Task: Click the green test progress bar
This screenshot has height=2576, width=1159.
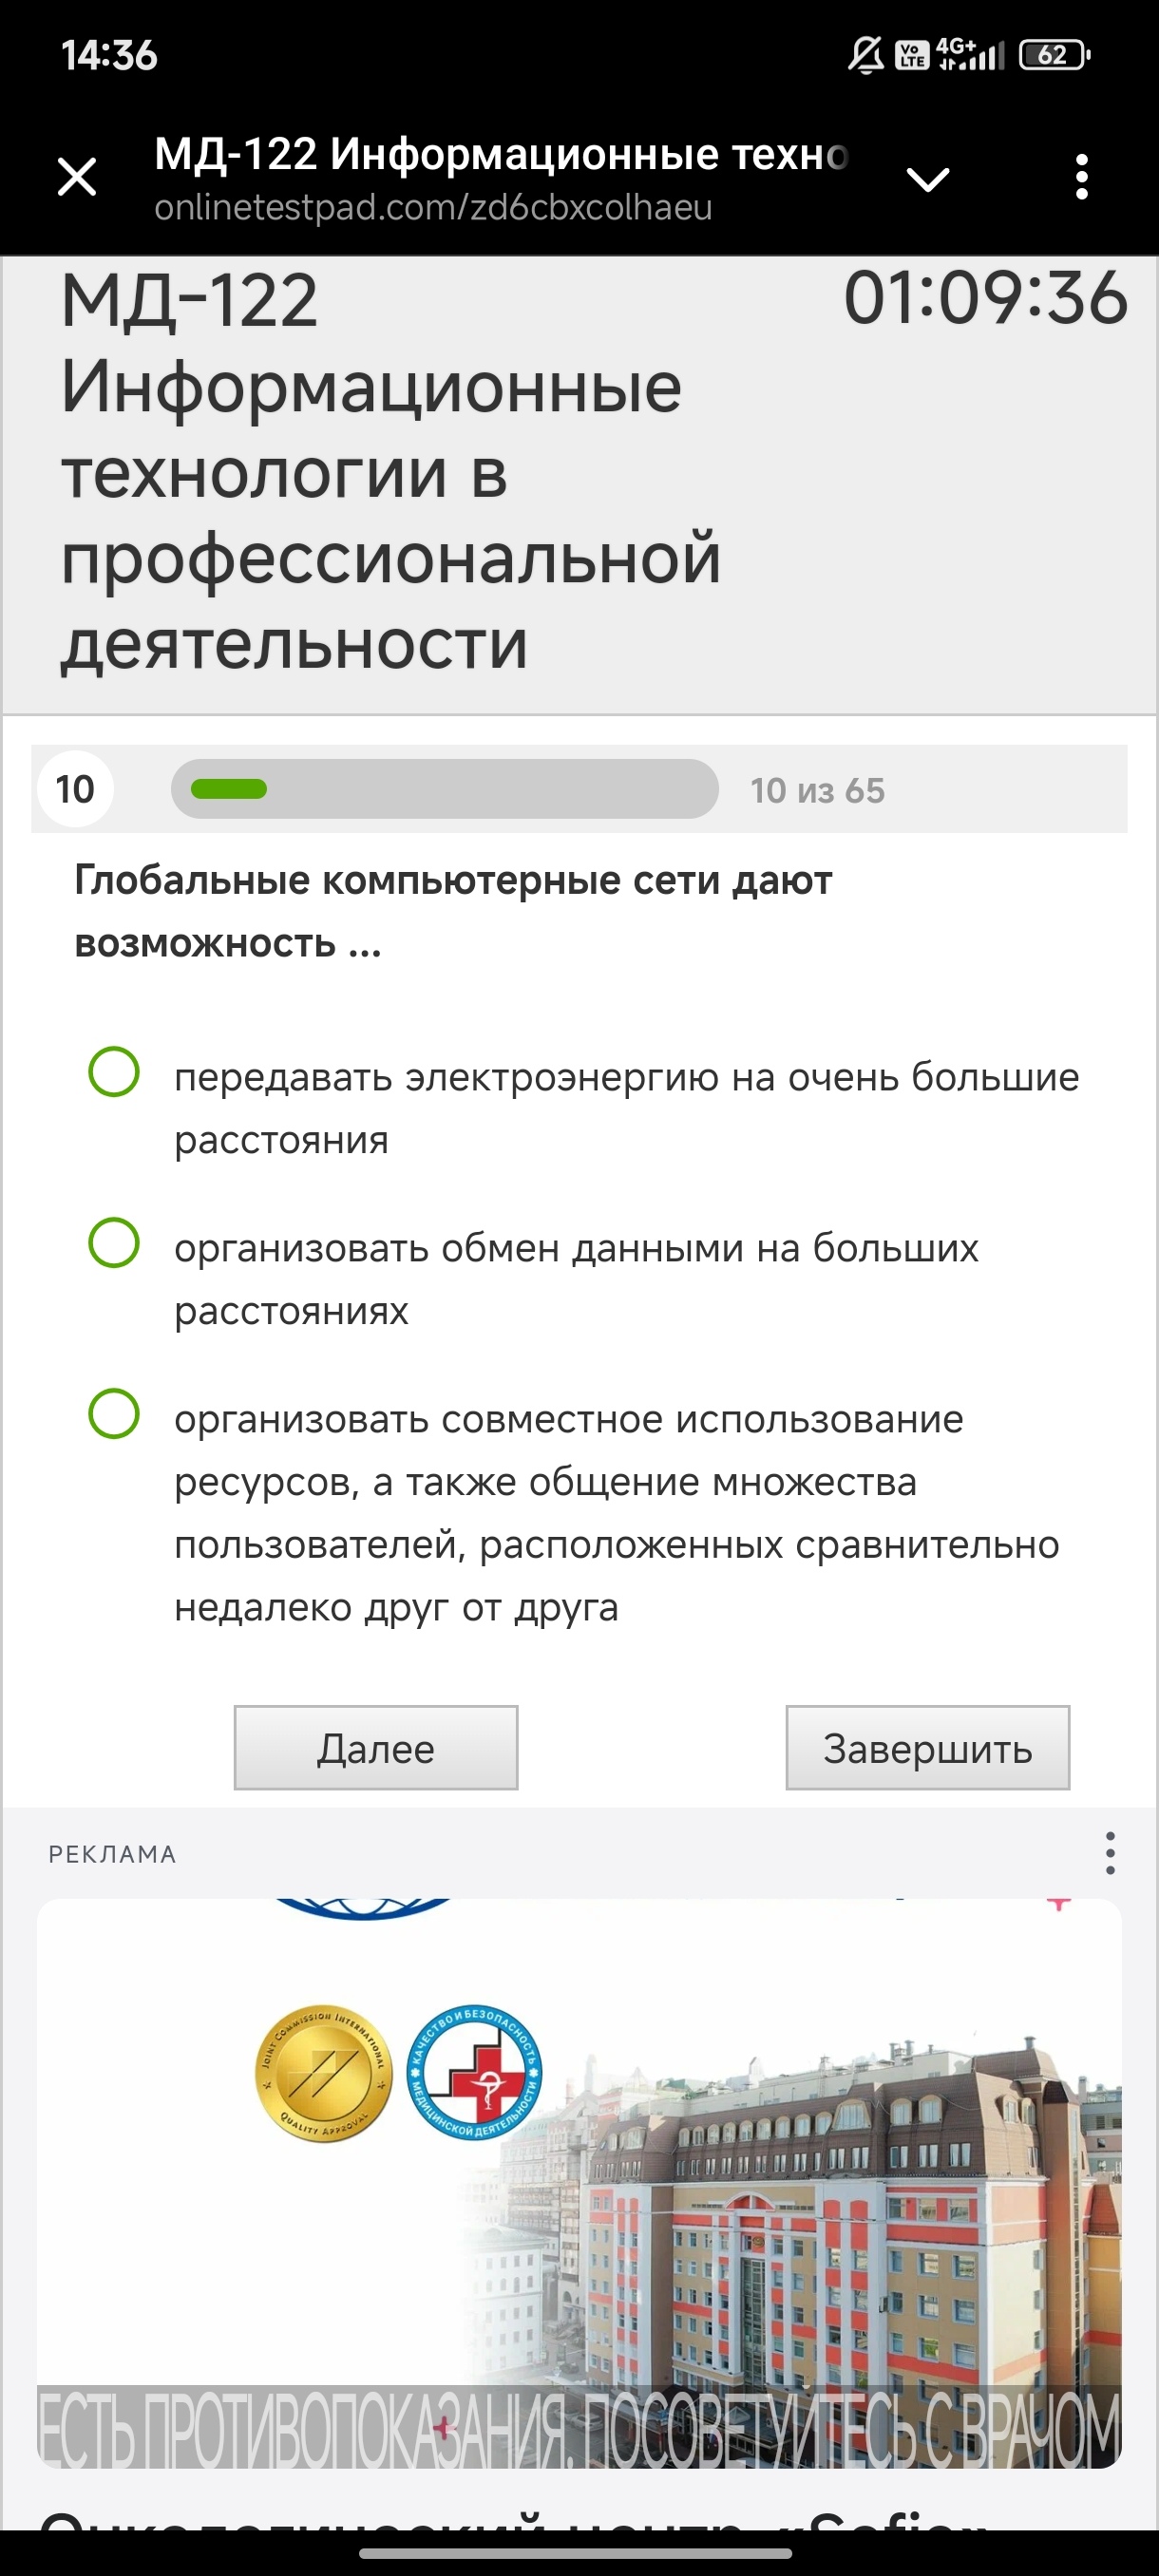Action: (x=445, y=789)
